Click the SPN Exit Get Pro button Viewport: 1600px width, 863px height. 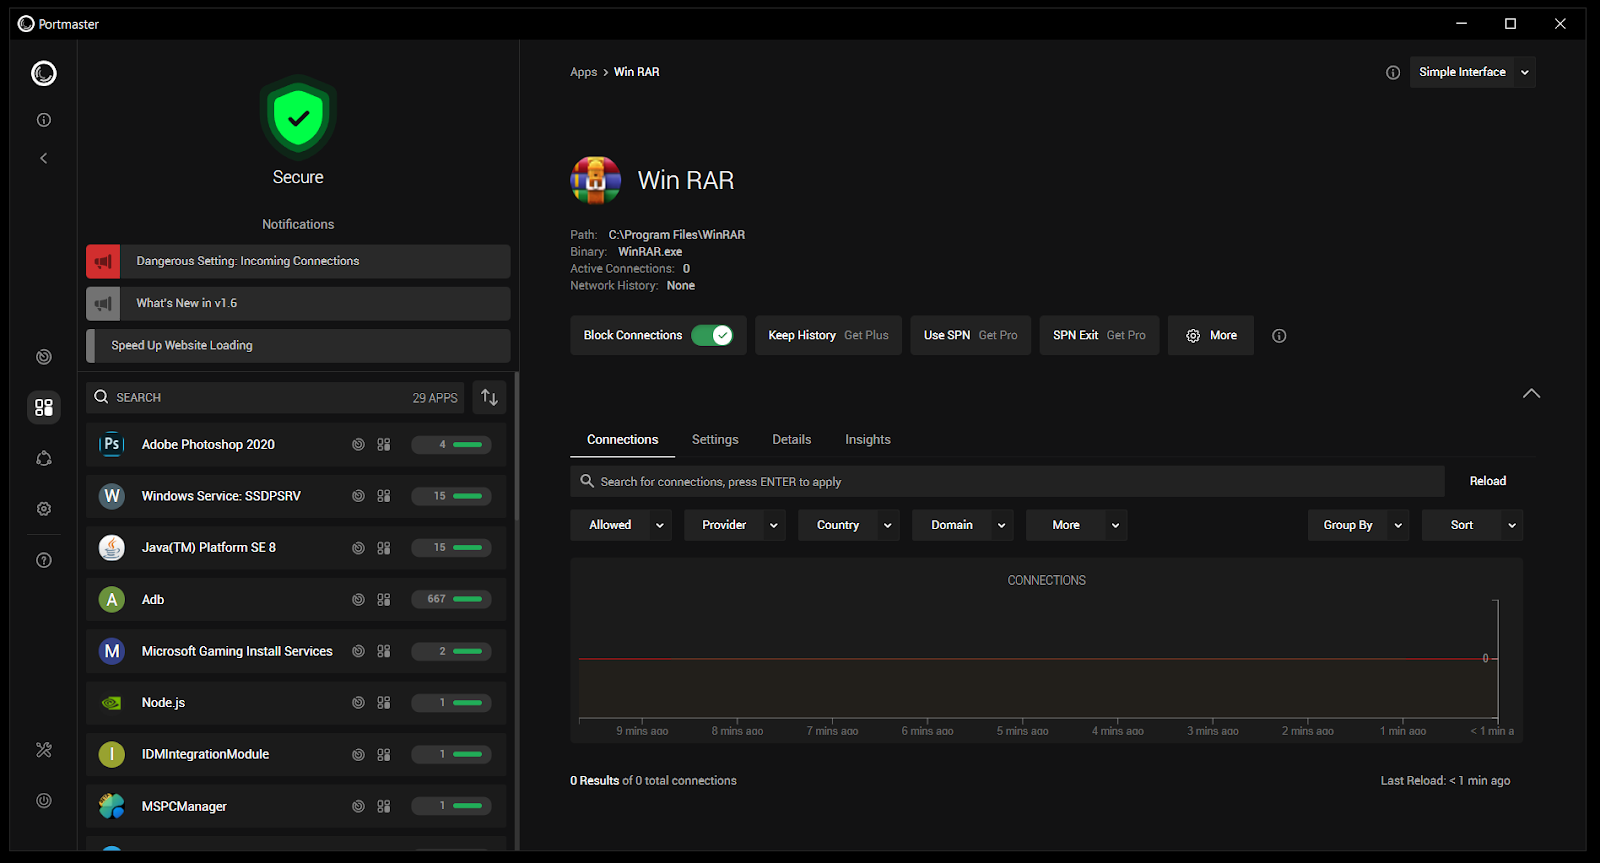point(1099,335)
